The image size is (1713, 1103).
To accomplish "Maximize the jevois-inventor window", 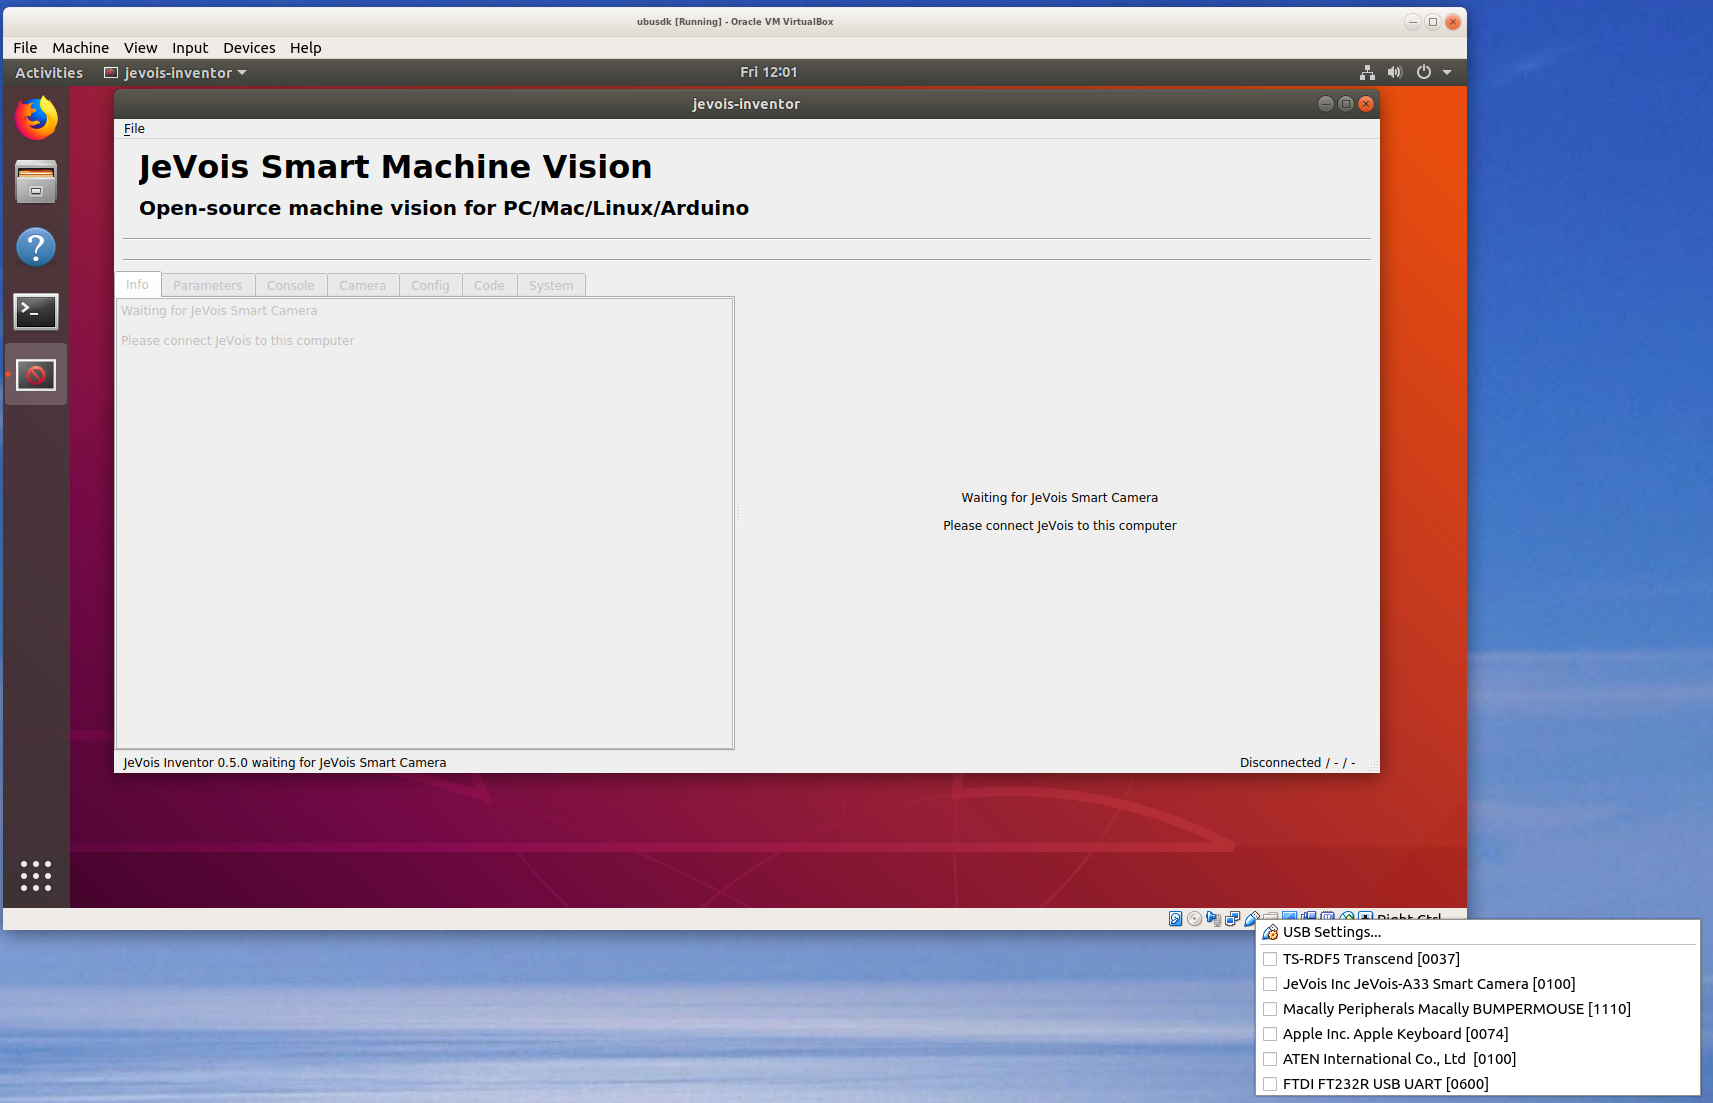I will [x=1346, y=104].
